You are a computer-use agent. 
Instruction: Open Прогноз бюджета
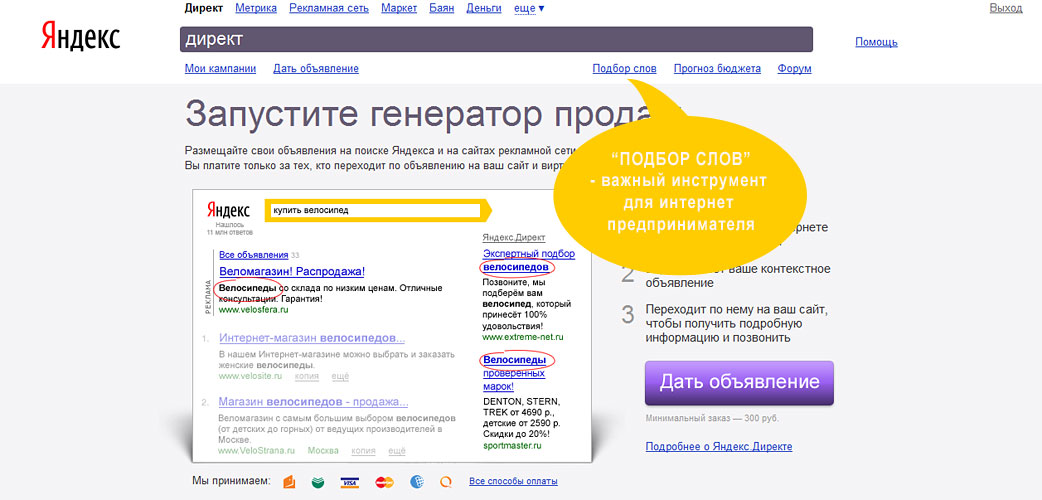717,68
